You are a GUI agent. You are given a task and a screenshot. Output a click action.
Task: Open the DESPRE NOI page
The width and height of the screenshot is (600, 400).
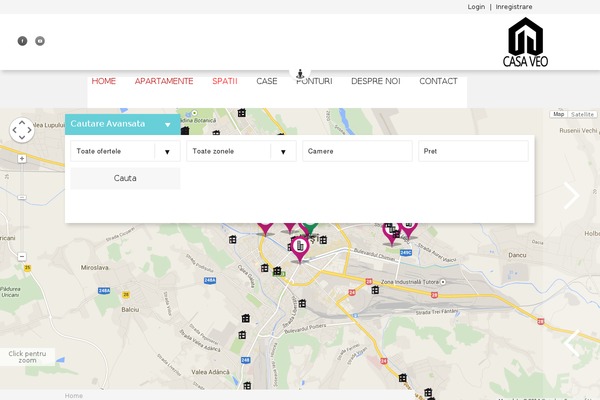click(376, 81)
